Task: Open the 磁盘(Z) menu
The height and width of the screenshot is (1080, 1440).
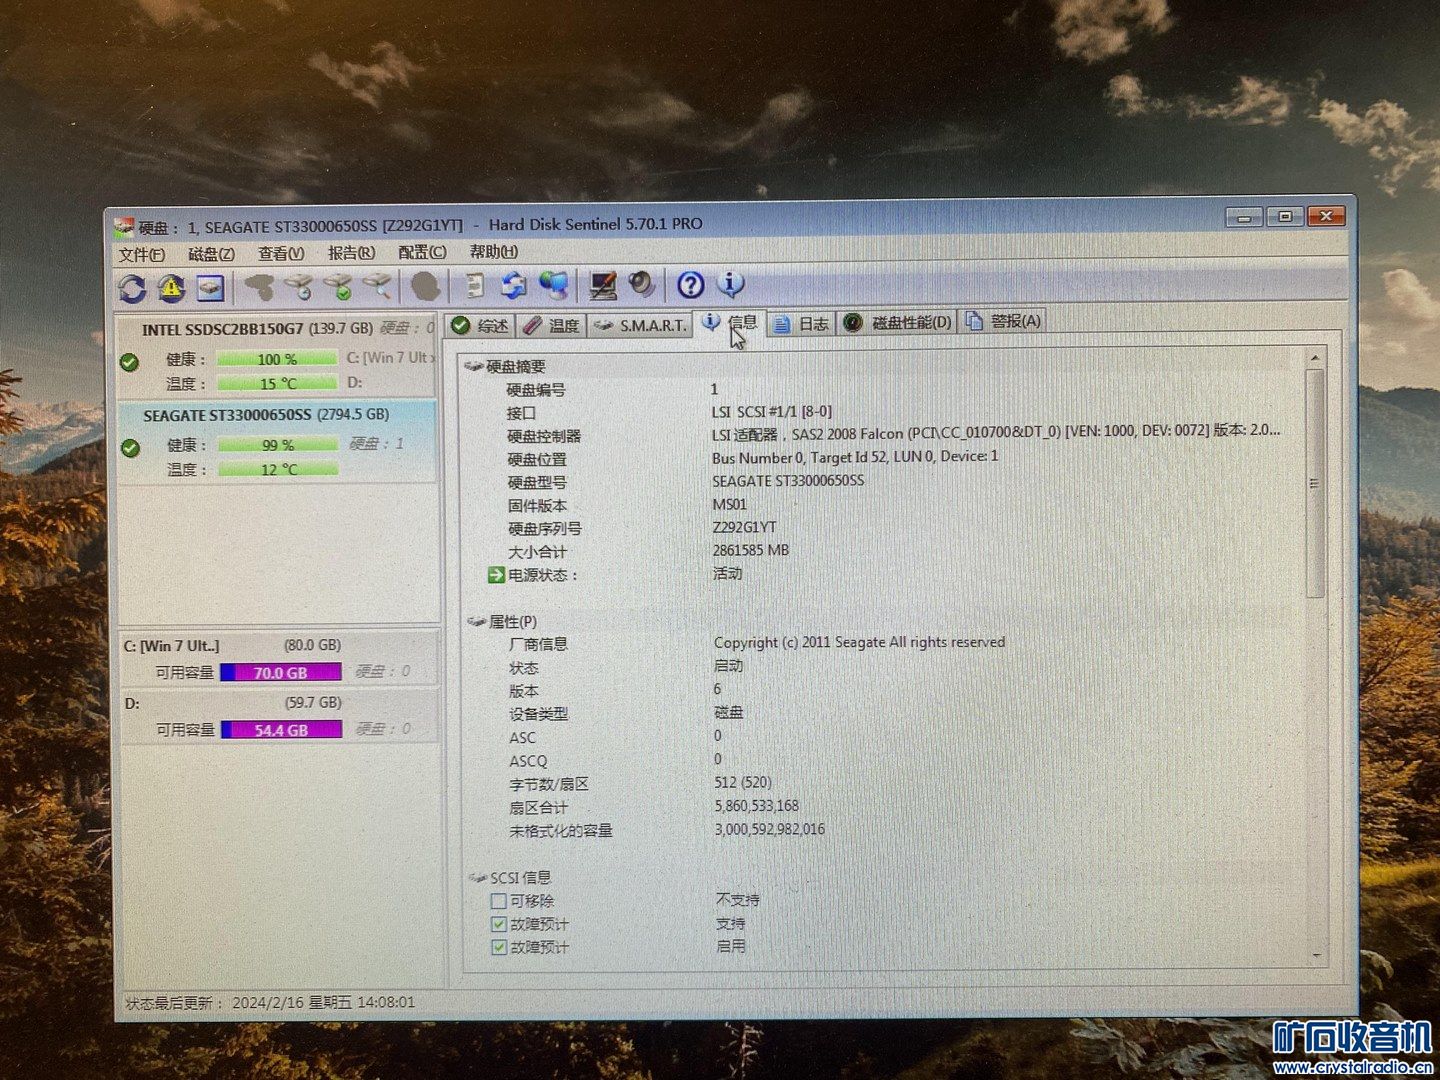Action: coord(211,254)
